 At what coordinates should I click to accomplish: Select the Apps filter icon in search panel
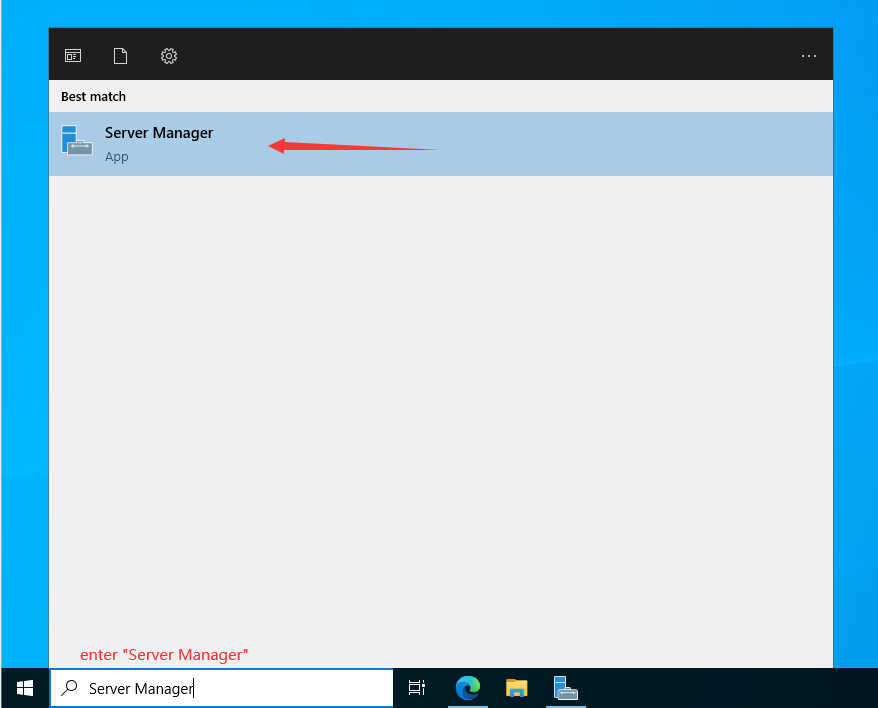73,56
